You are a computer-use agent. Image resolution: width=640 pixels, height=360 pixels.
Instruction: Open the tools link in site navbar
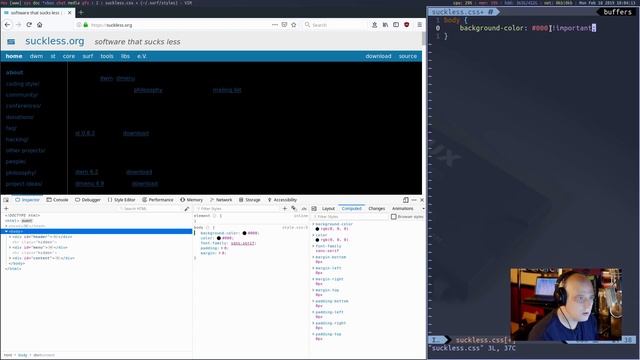point(107,56)
